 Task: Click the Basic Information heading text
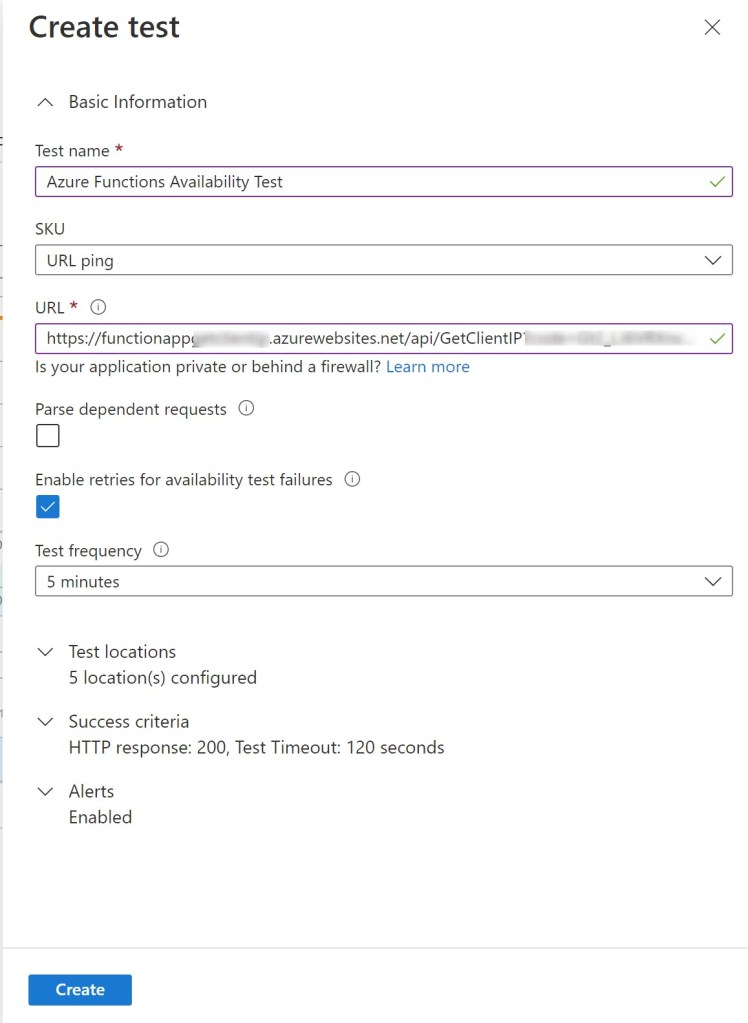click(138, 102)
